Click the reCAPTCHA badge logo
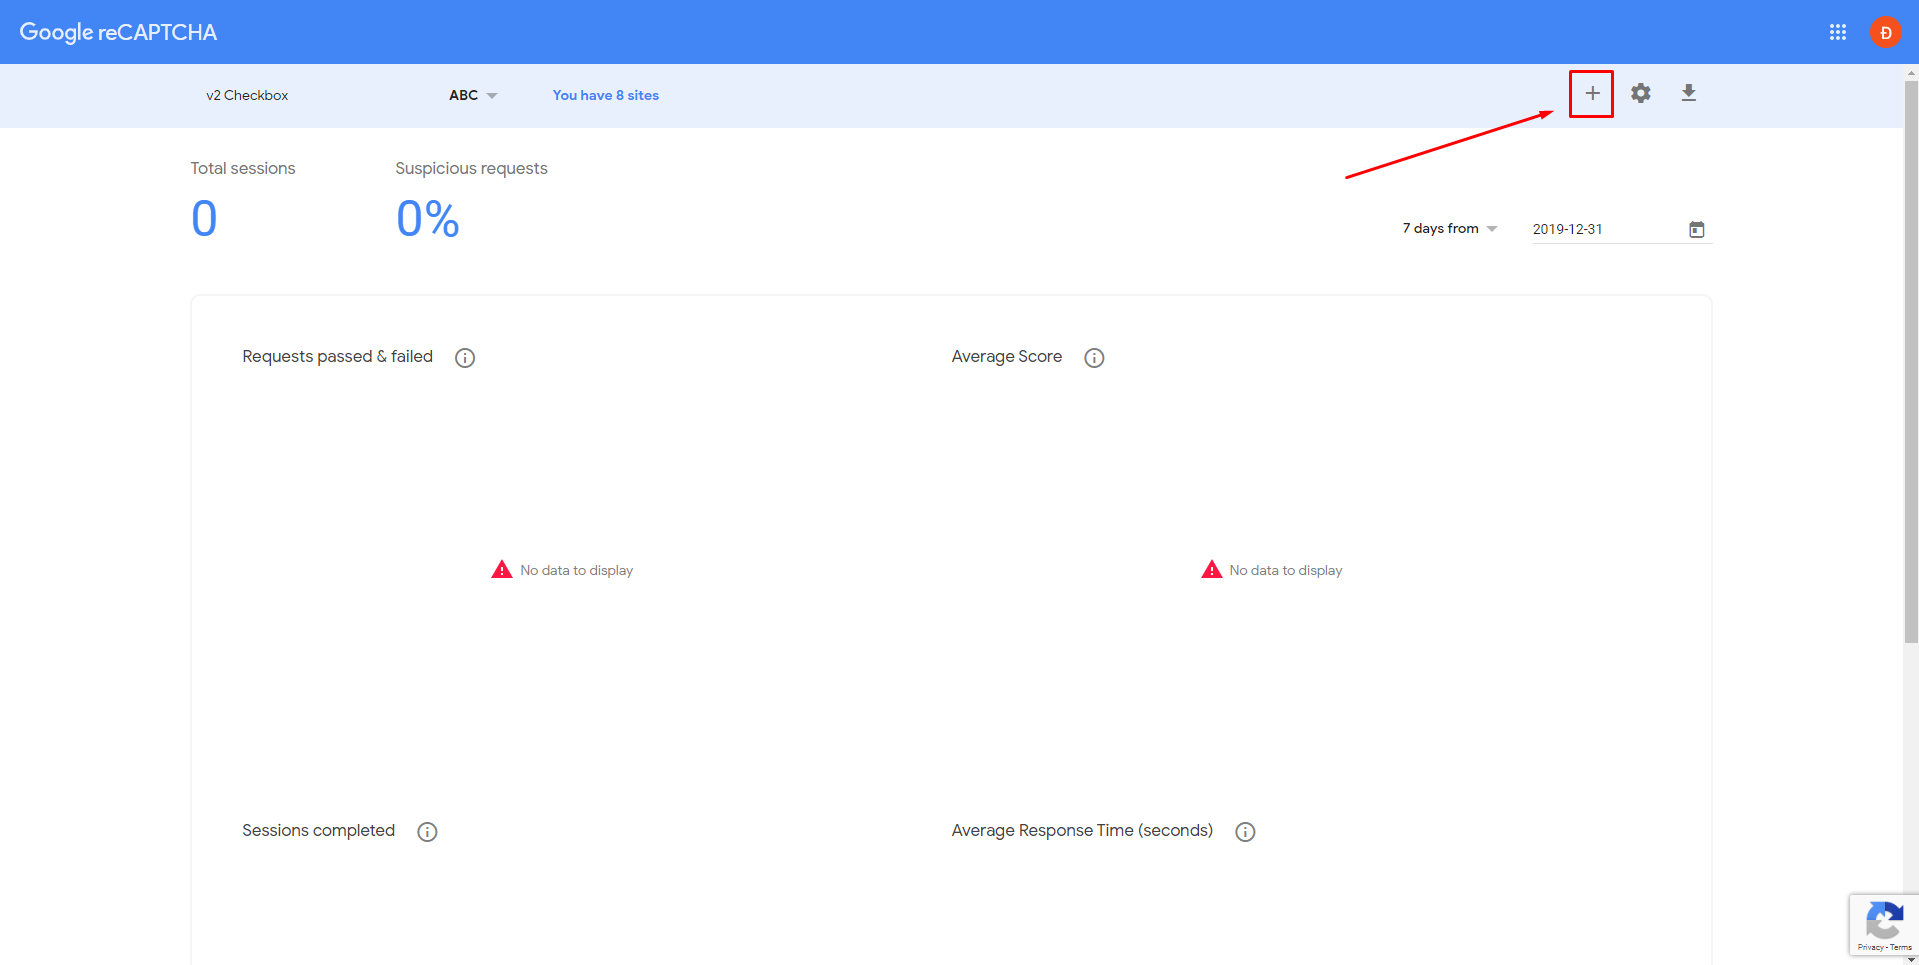This screenshot has height=965, width=1919. click(1884, 920)
